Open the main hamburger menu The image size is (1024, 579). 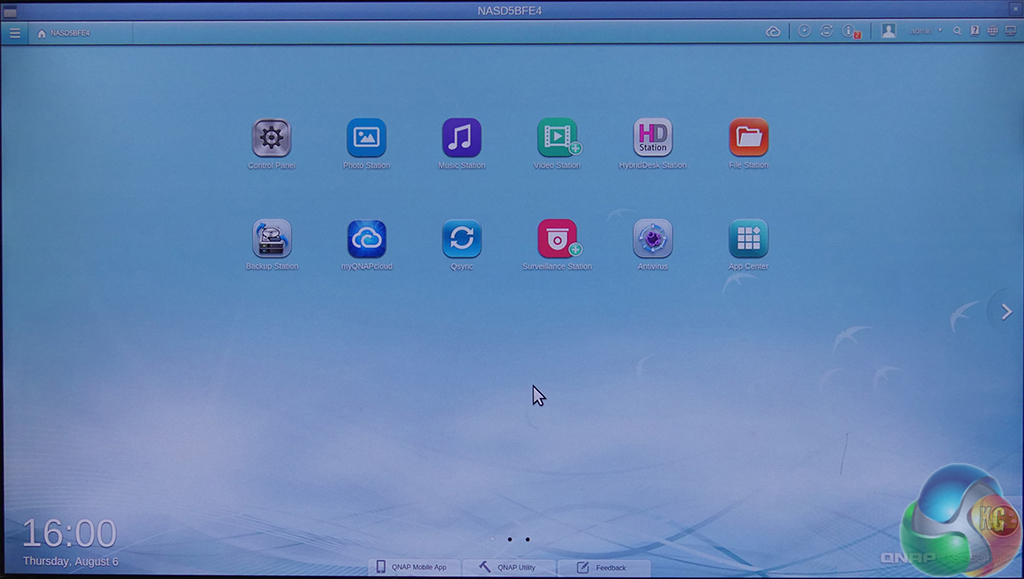tap(14, 33)
